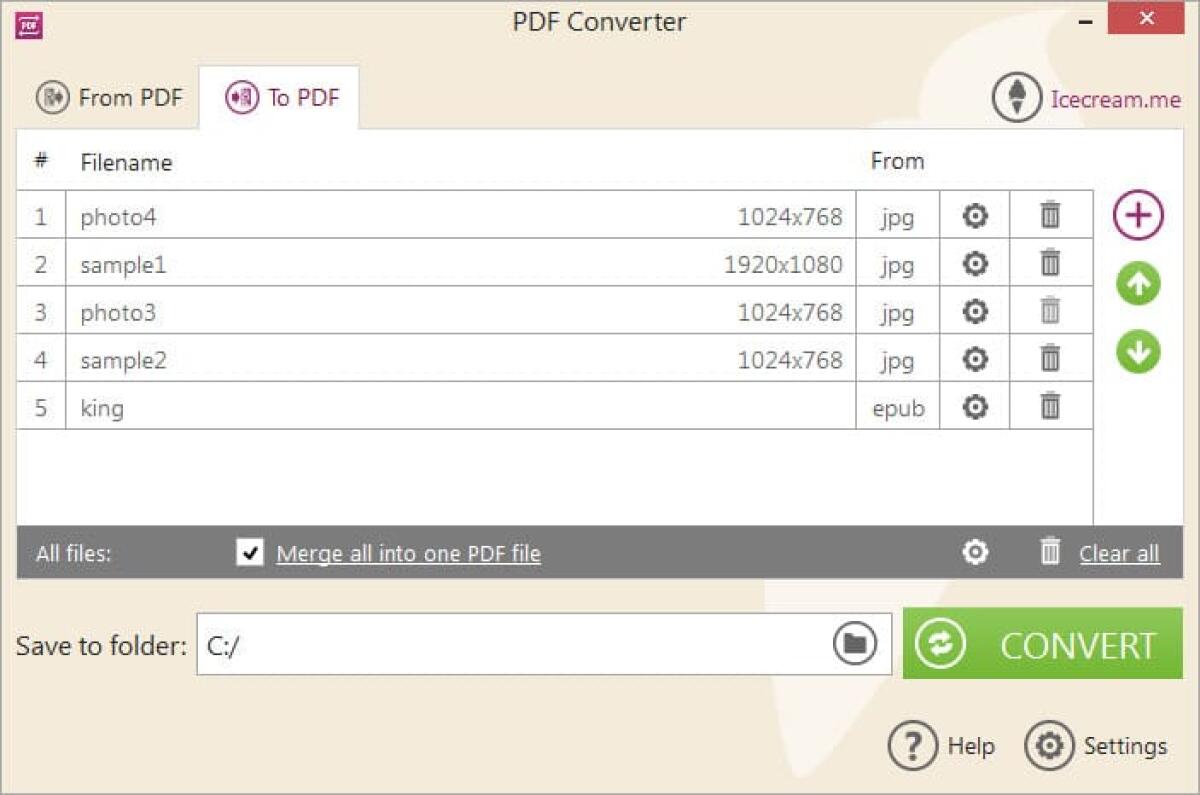Viewport: 1200px width, 795px height.
Task: Select the To PDF tab
Action: (281, 97)
